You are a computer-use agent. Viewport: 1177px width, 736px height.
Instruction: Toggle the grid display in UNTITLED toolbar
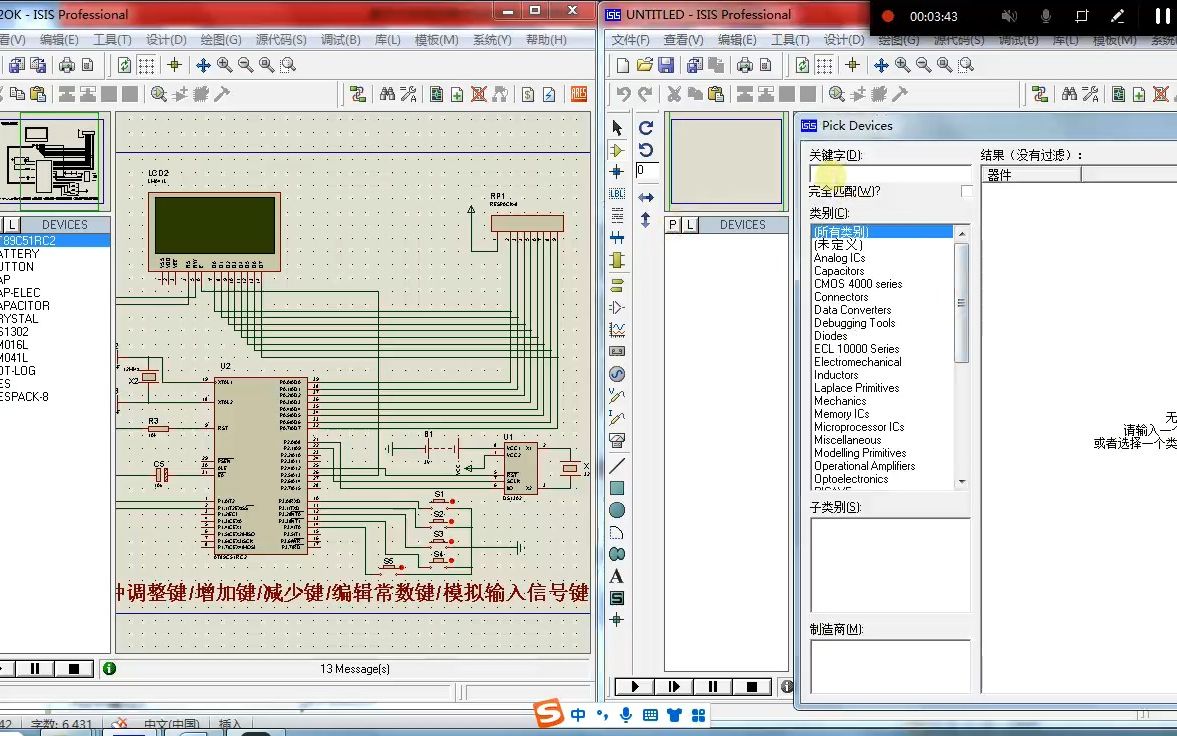click(824, 65)
